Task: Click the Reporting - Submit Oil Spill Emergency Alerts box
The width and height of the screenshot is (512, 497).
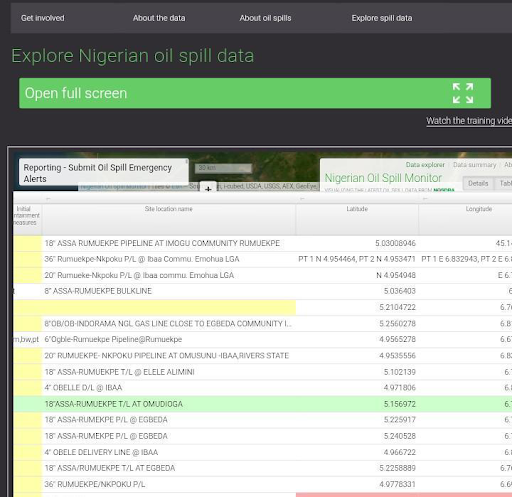Action: [104, 173]
